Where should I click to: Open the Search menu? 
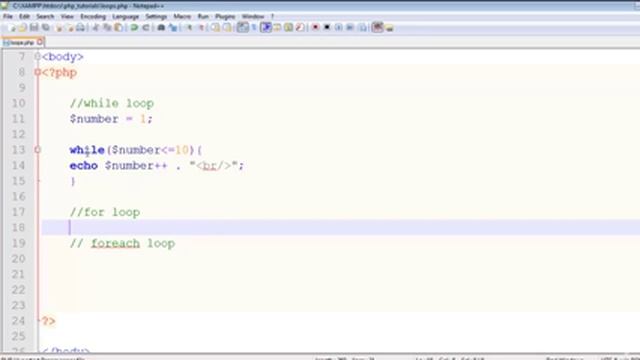tap(45, 17)
